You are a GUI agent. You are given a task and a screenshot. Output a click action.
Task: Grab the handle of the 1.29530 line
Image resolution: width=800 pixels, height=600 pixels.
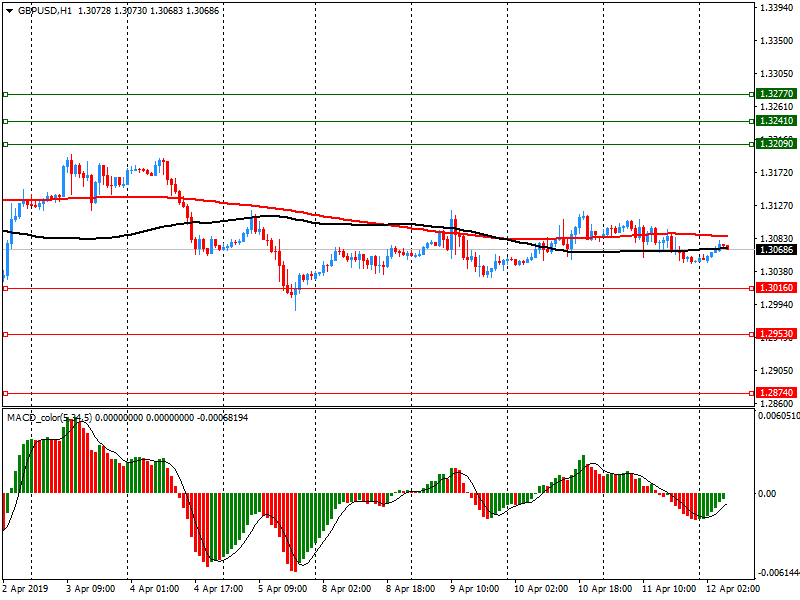pyautogui.click(x=5, y=335)
